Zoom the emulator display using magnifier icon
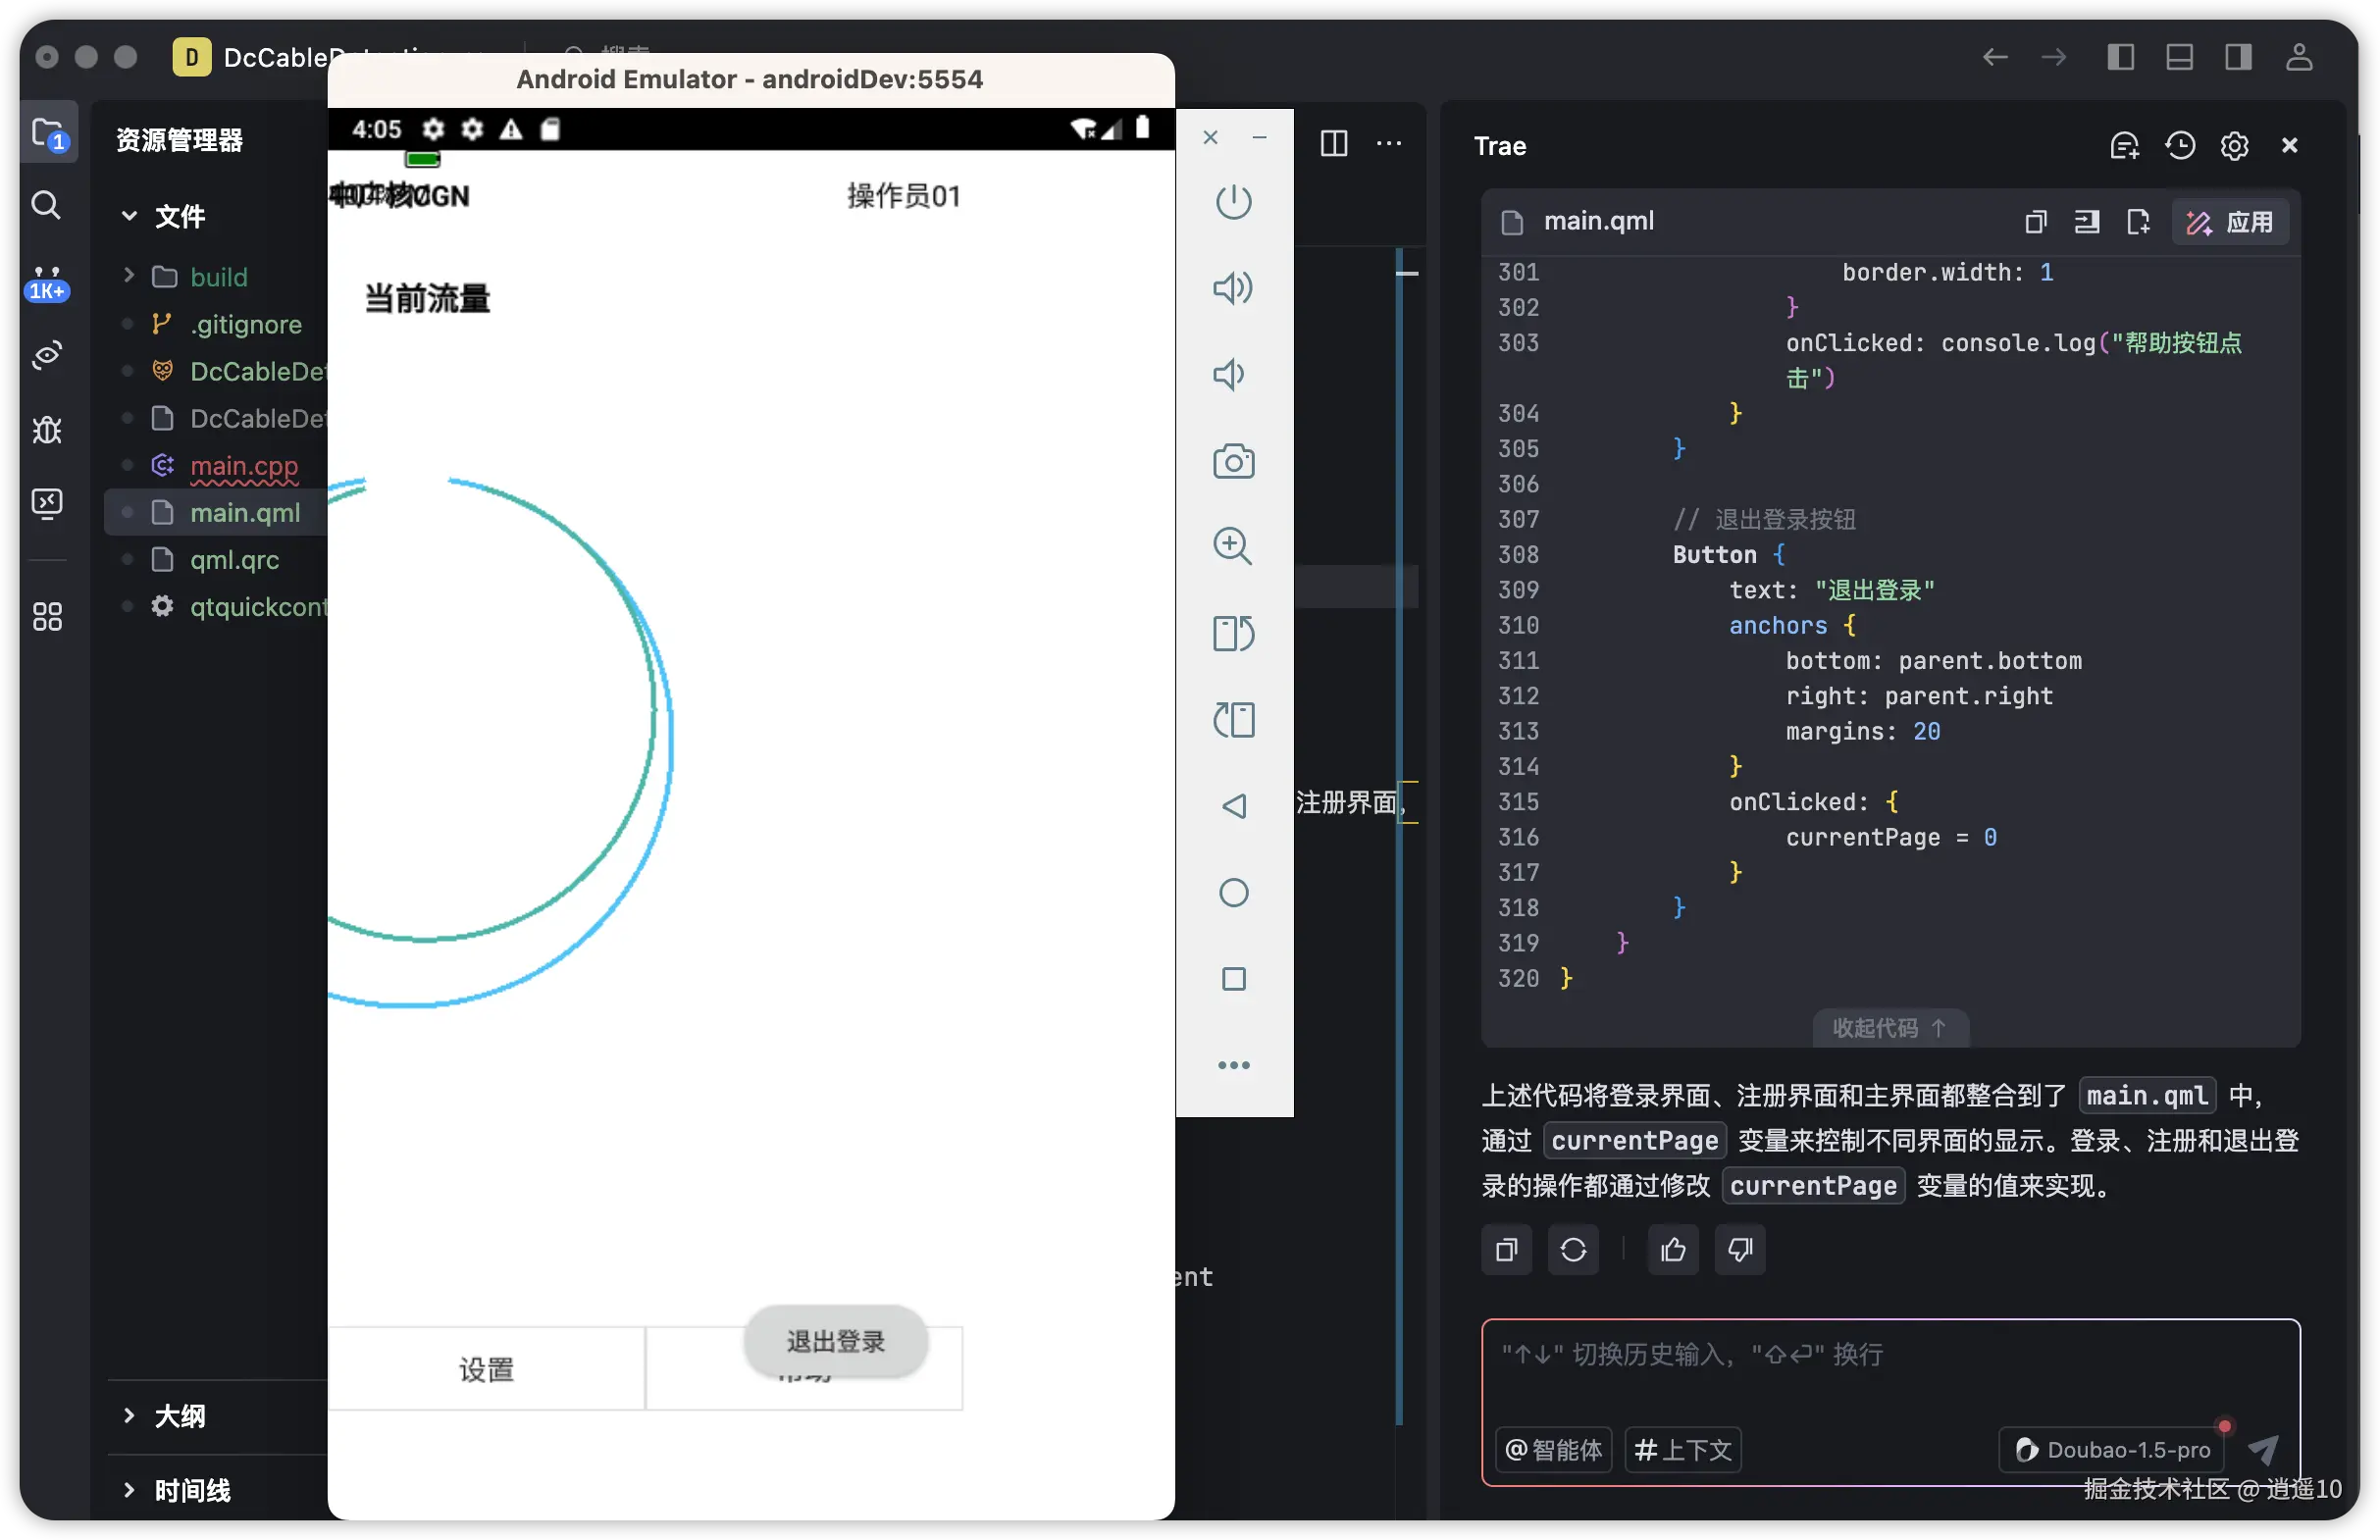The width and height of the screenshot is (2380, 1540). (x=1233, y=546)
